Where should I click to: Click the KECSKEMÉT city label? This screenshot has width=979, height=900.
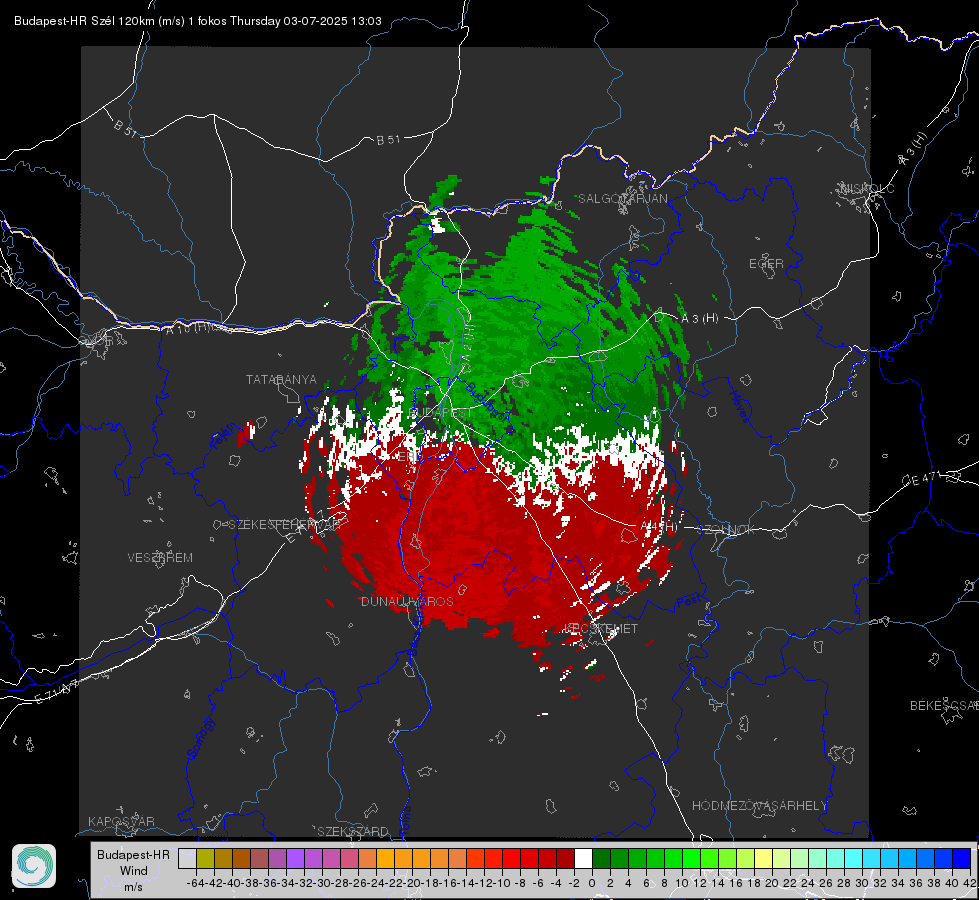pos(601,628)
